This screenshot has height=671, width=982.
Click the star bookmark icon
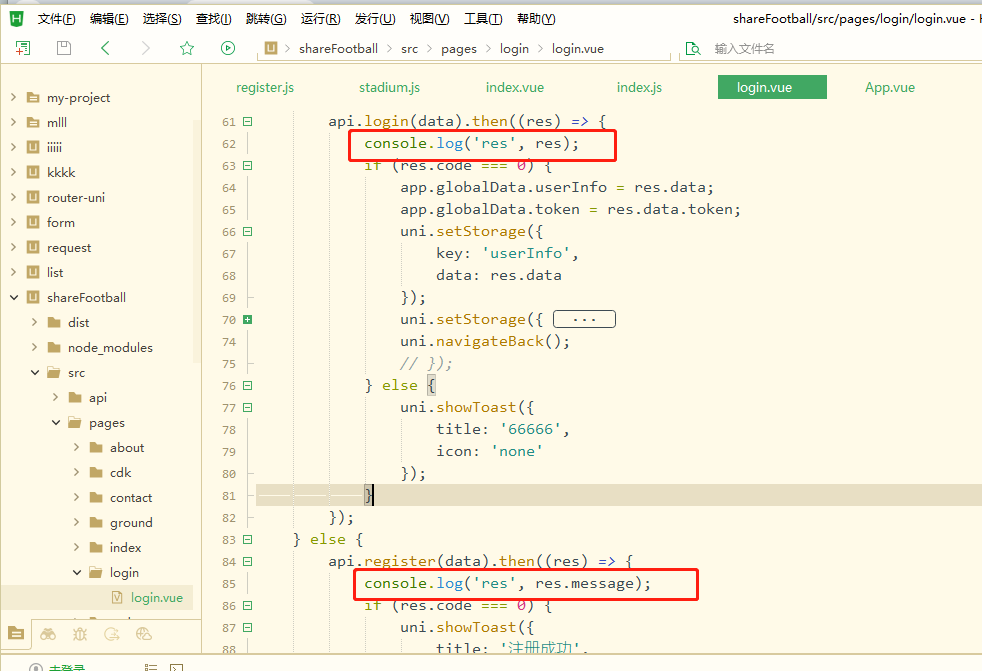click(186, 48)
